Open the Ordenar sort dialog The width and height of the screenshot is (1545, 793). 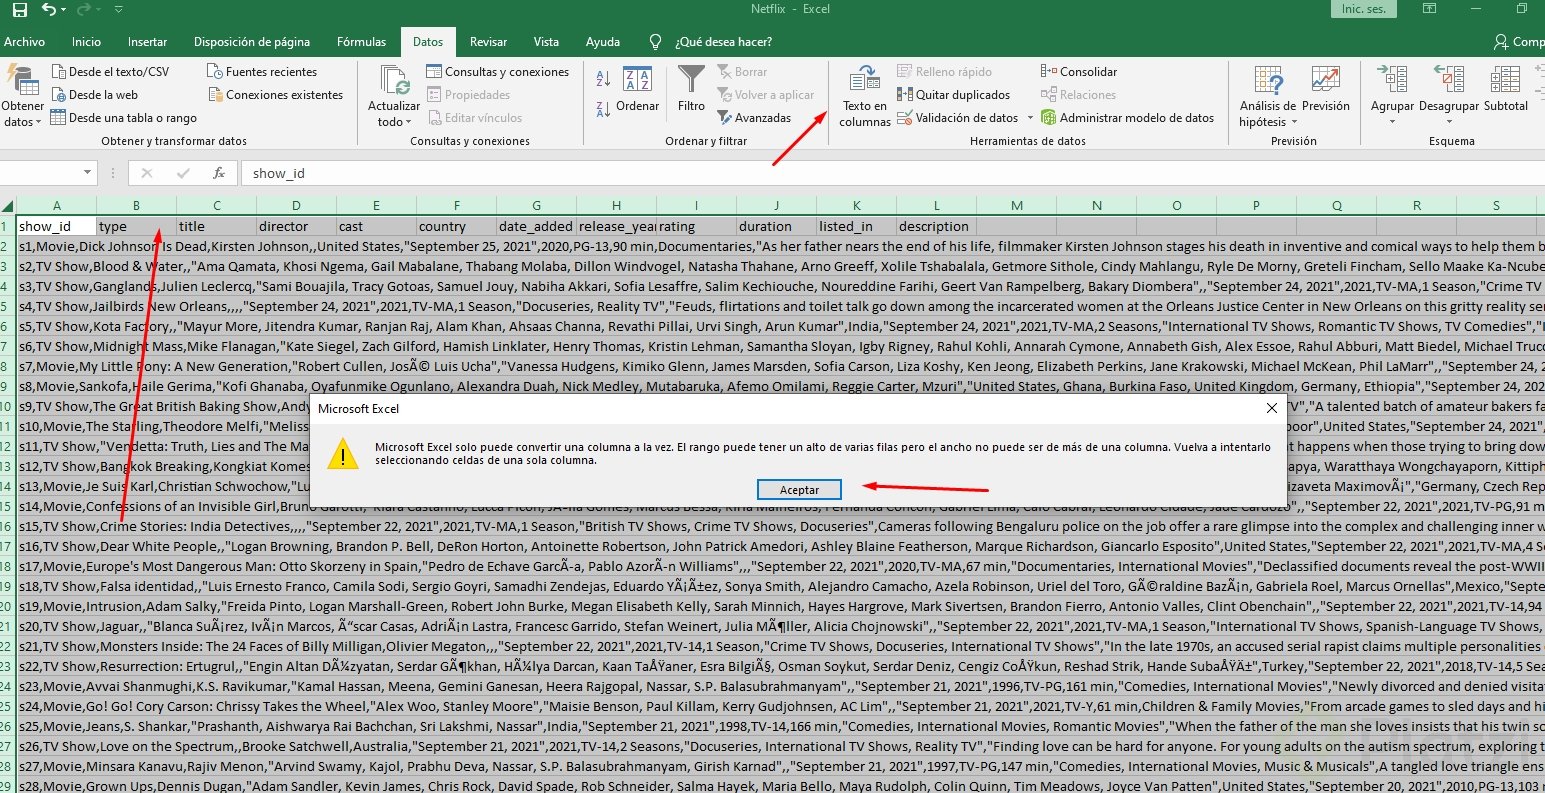pyautogui.click(x=637, y=89)
